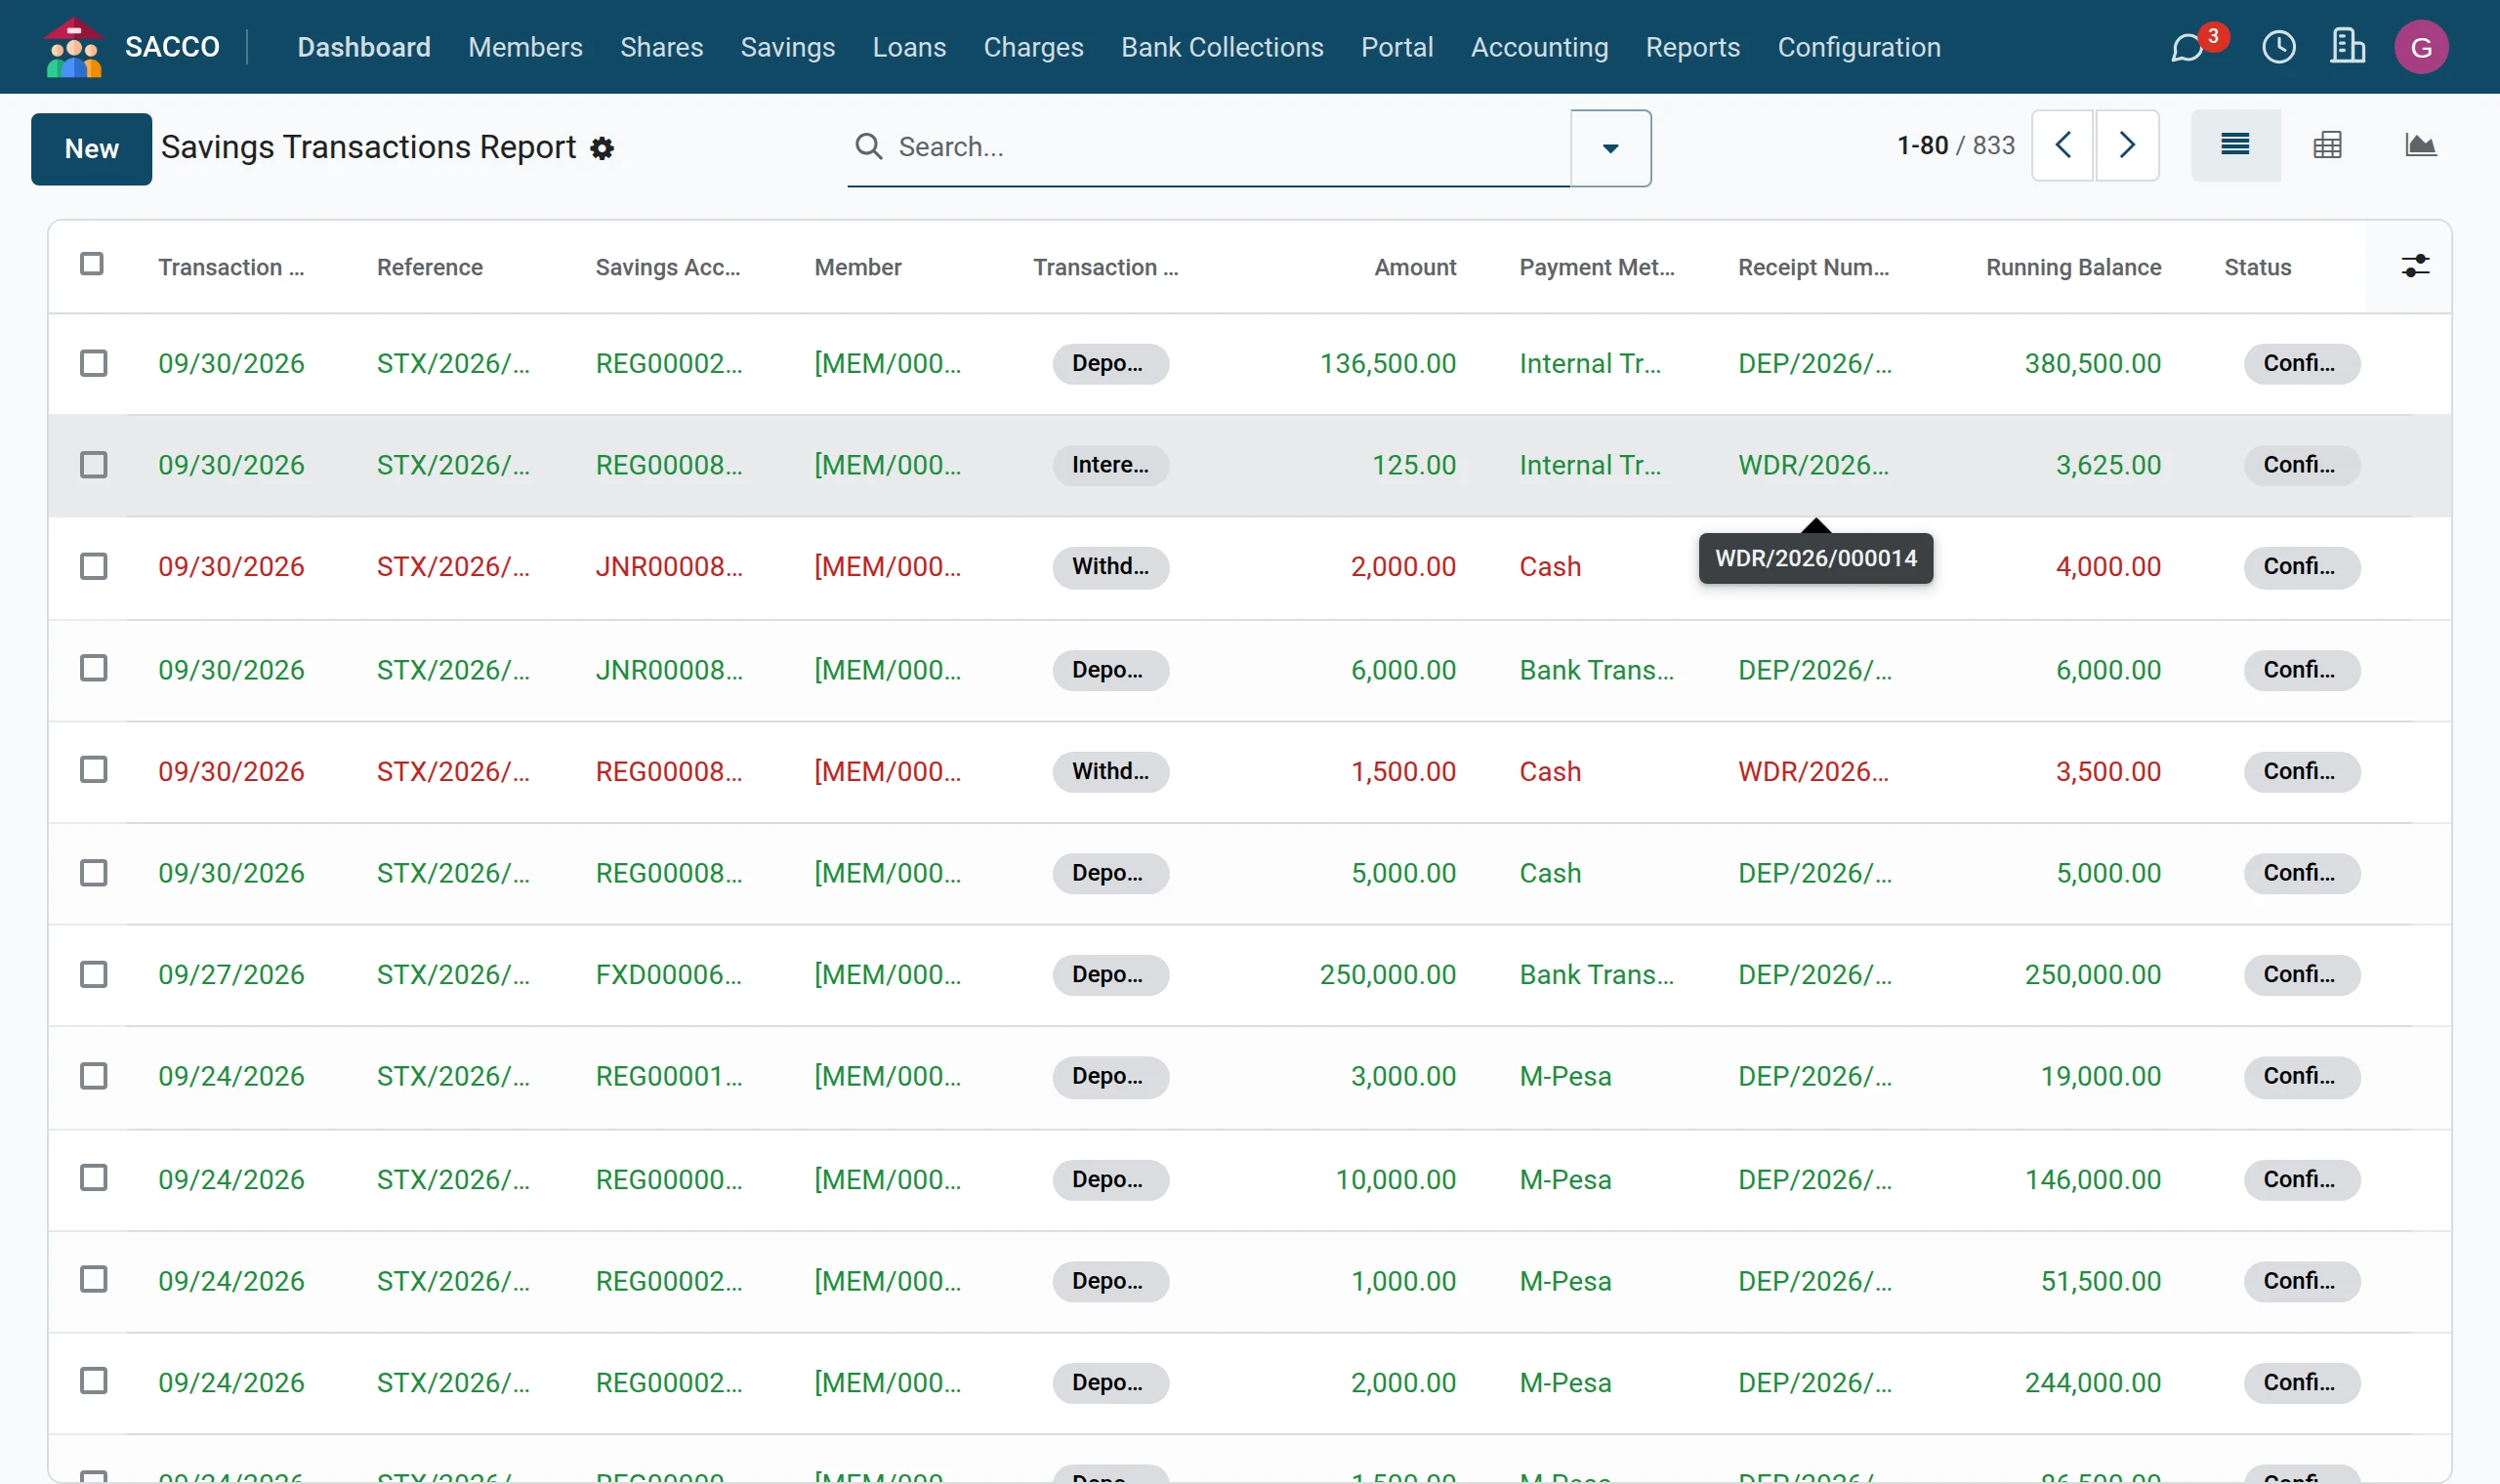Switch to the graph chart view icon
Image resolution: width=2500 pixels, height=1484 pixels.
2420,146
